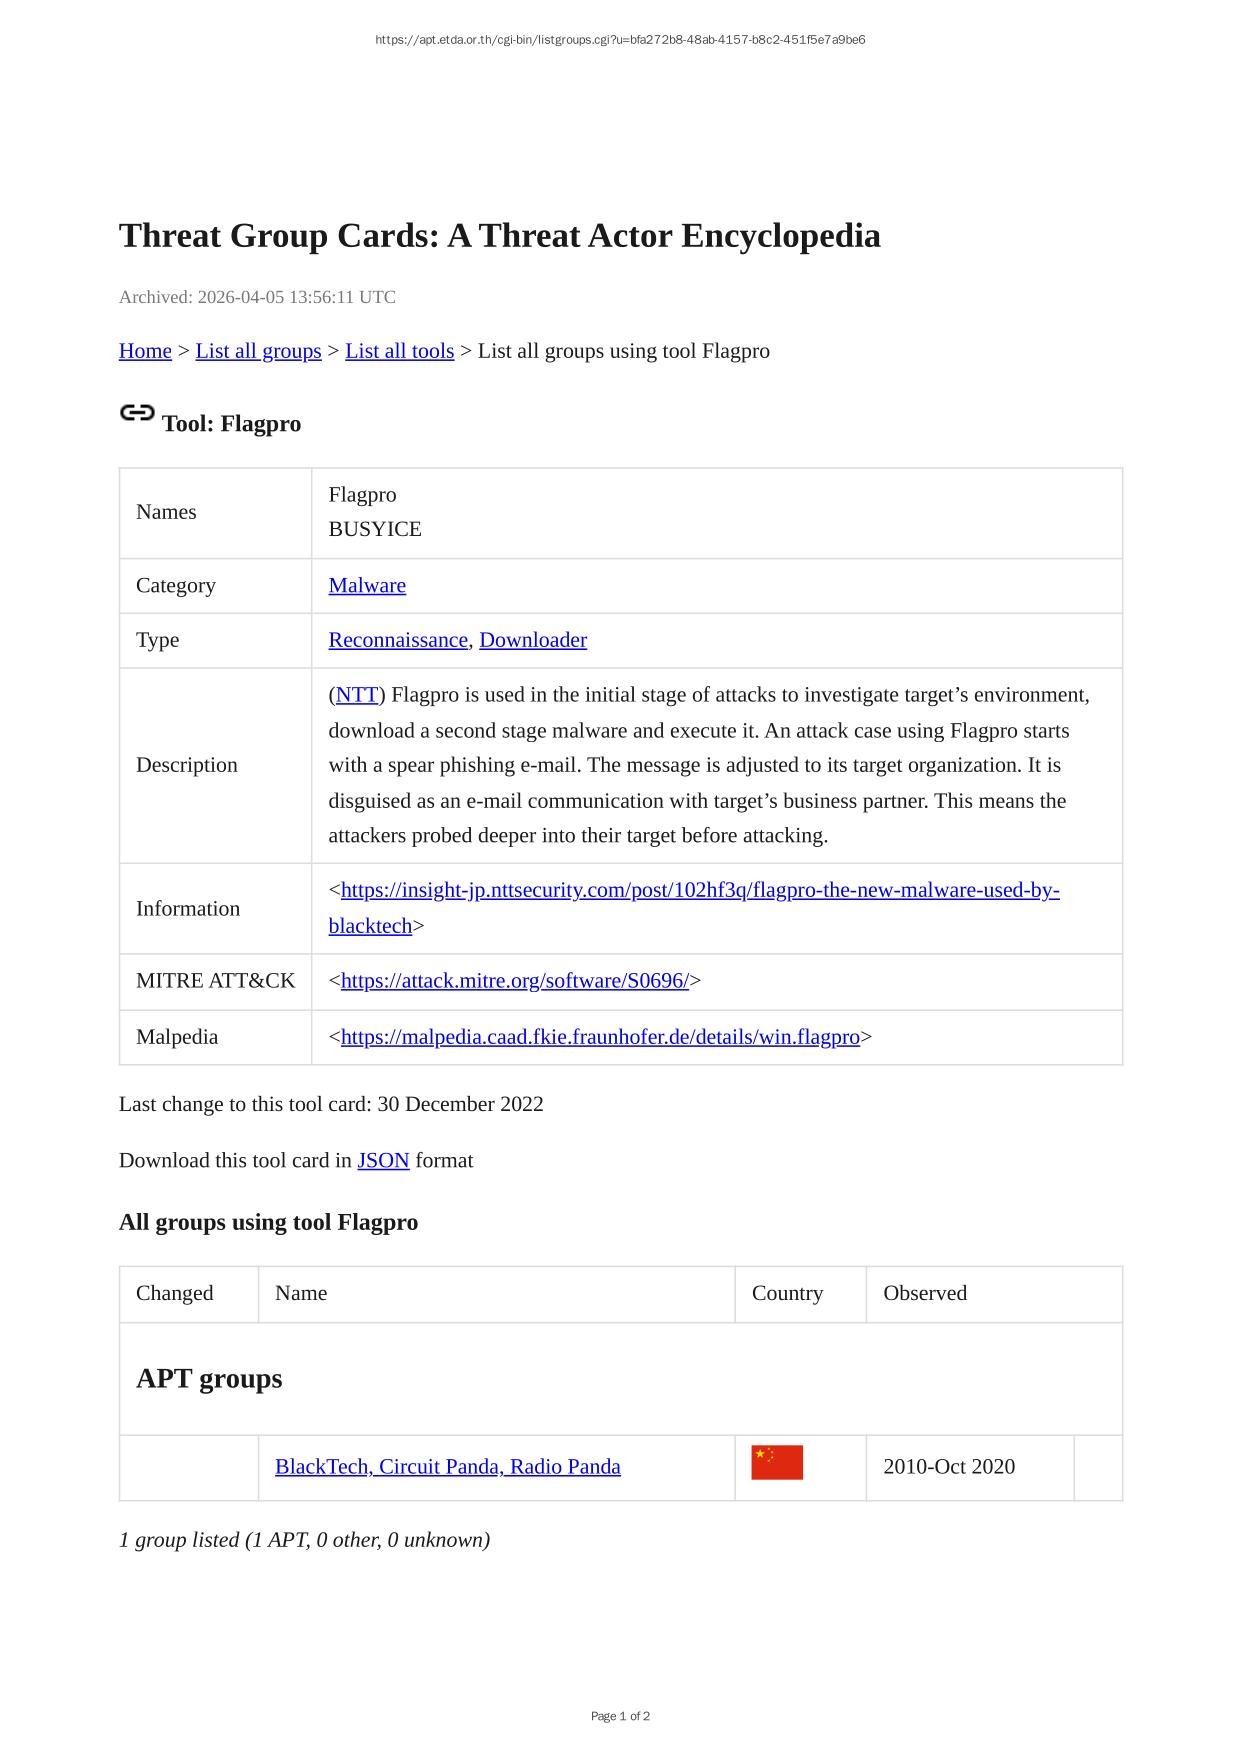Click the Threat Group Cards page title
Image resolution: width=1242 pixels, height=1756 pixels.
[x=499, y=236]
